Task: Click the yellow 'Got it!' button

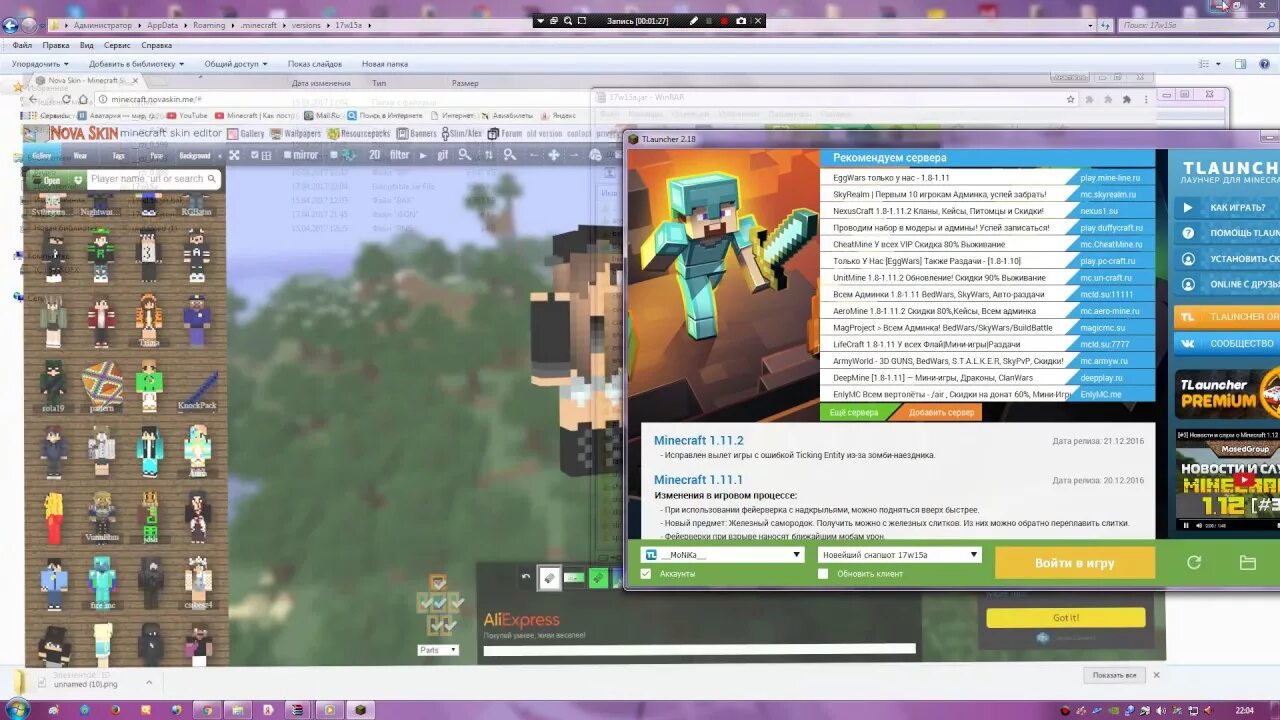Action: point(1066,618)
